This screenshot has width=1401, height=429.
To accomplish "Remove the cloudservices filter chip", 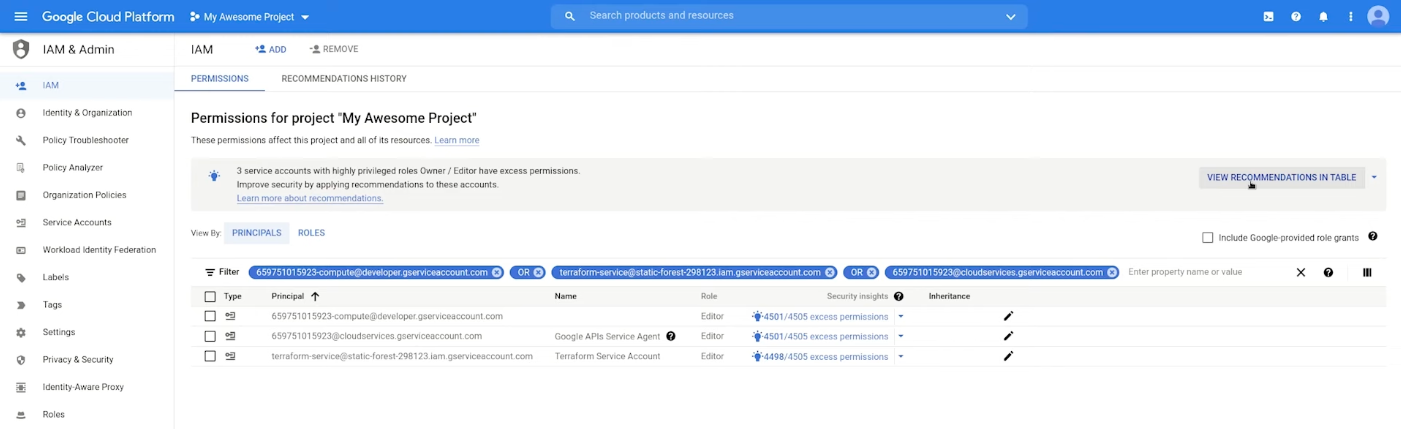I will [1112, 272].
